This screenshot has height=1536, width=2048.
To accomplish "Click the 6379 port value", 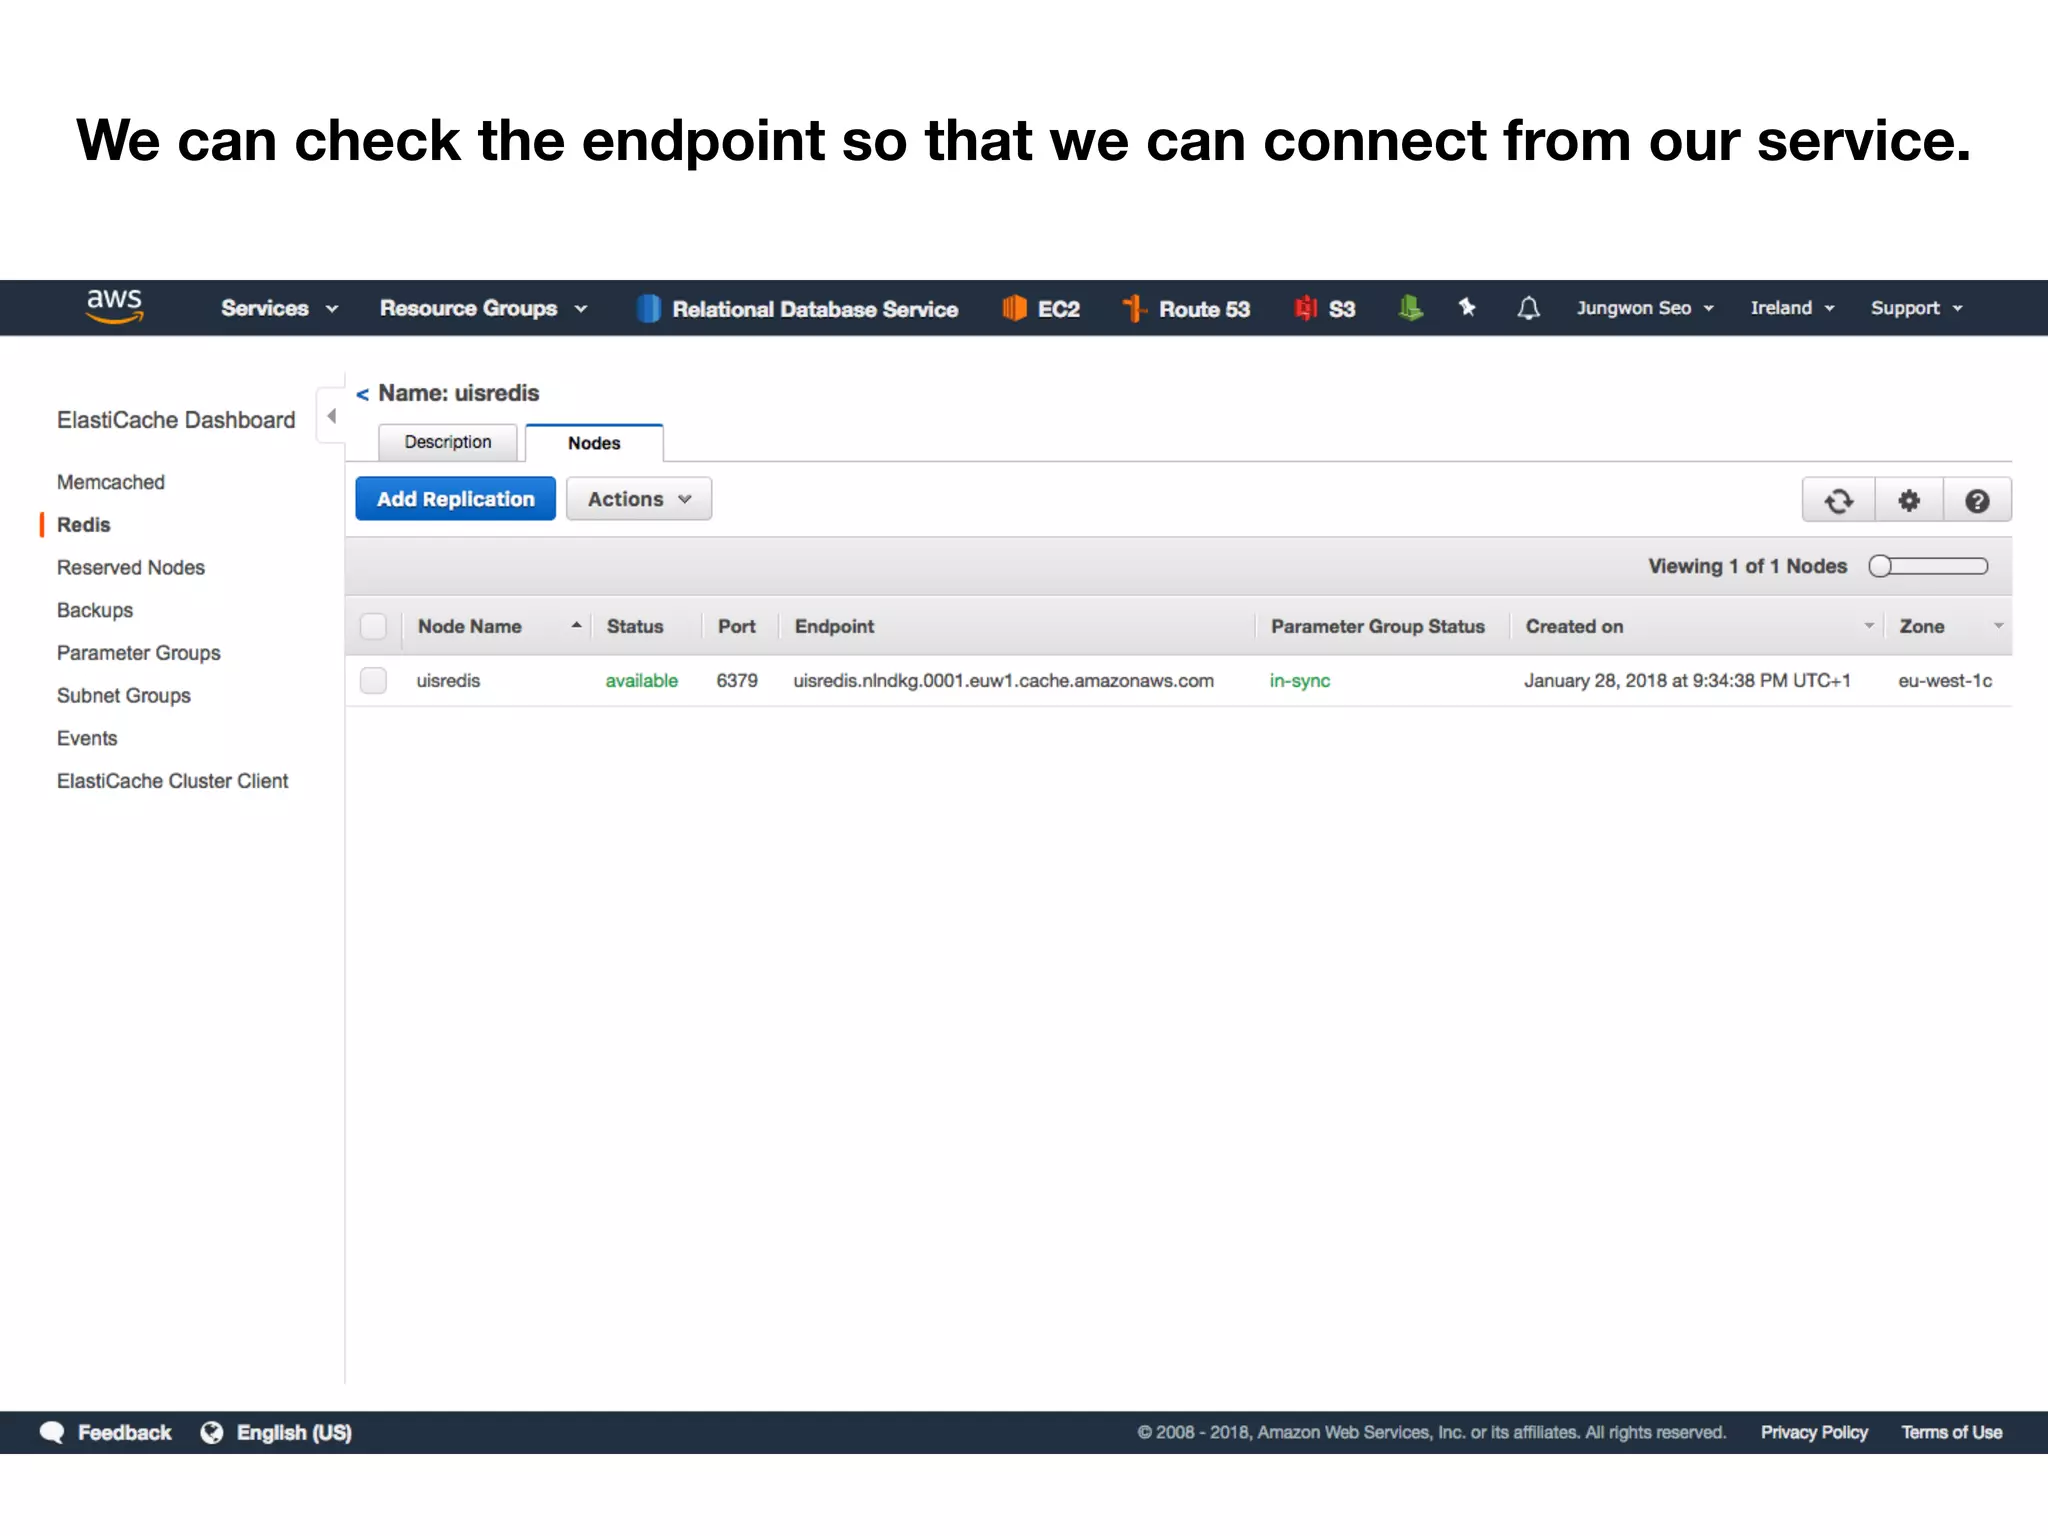I will click(737, 680).
